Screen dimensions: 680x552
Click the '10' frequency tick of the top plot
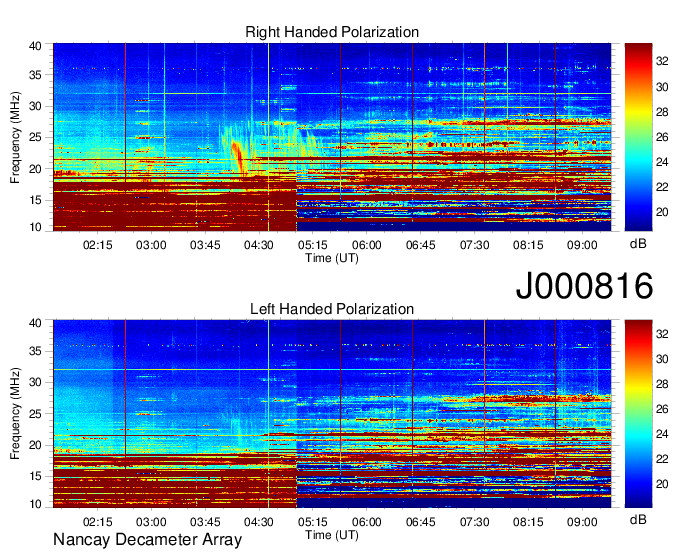pos(35,227)
